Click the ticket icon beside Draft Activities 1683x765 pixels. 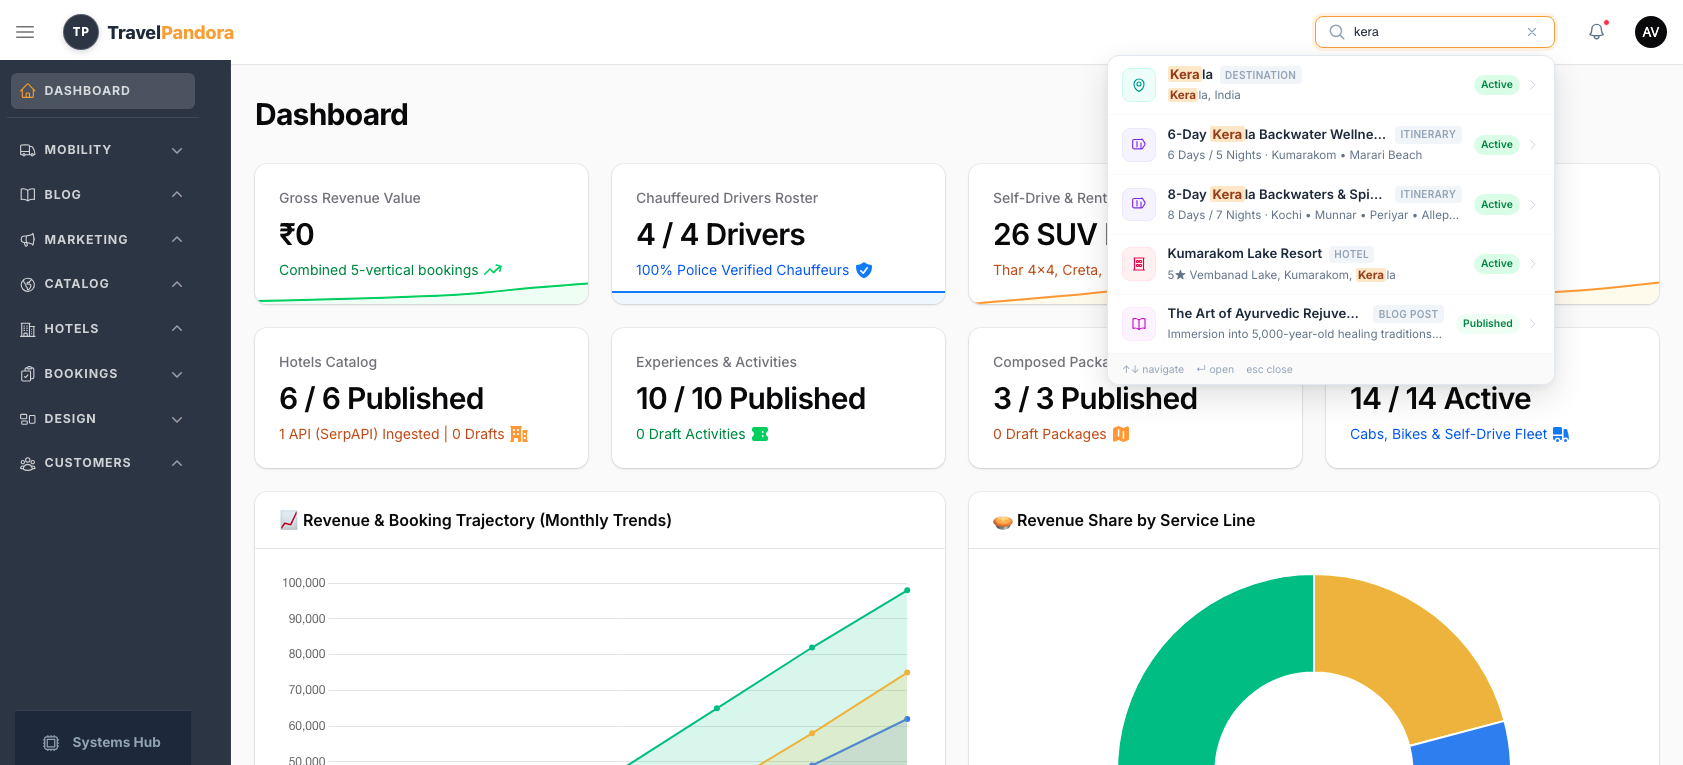click(760, 434)
